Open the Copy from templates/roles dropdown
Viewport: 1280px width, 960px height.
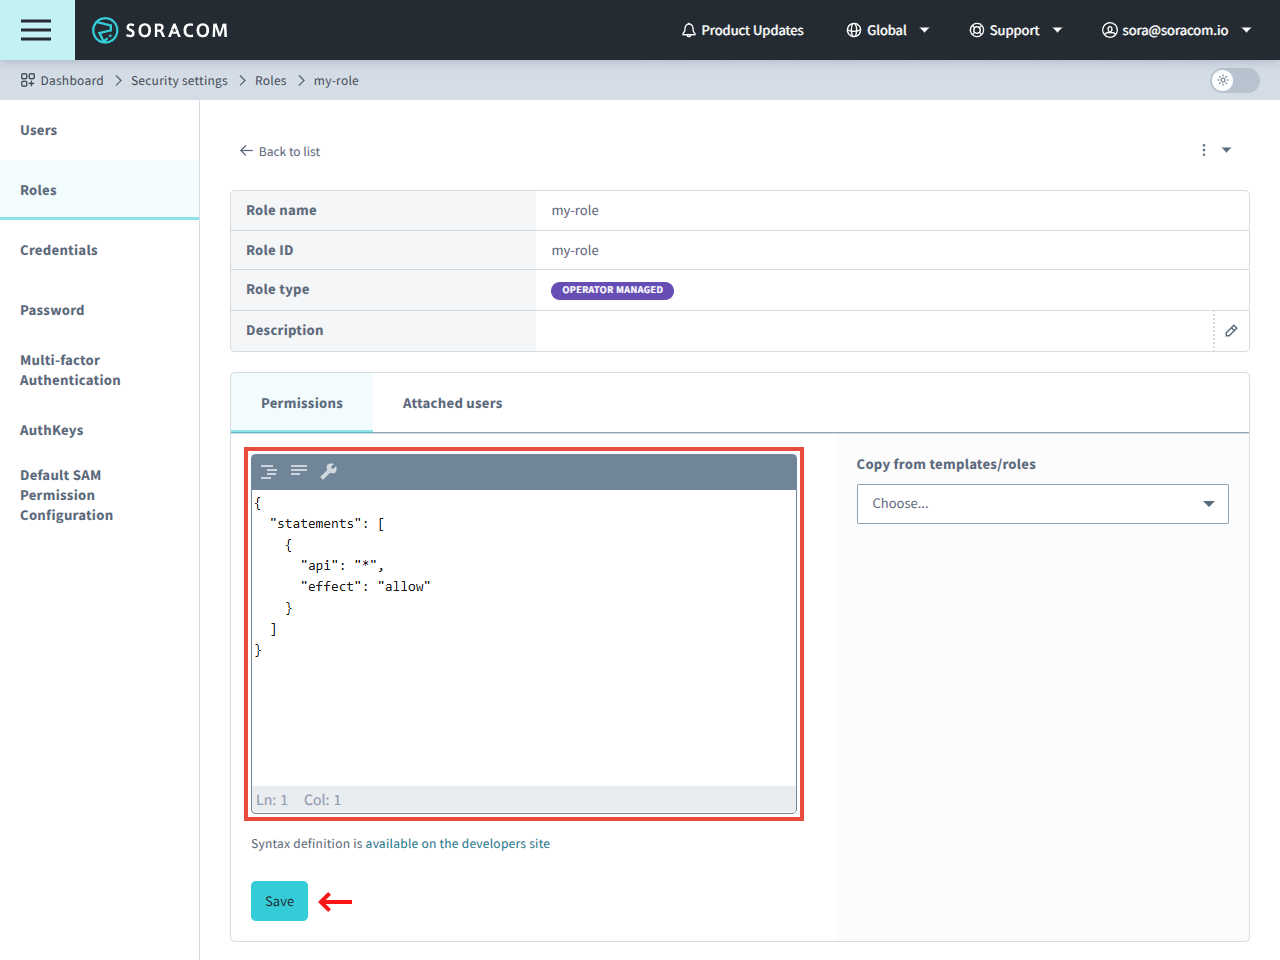[x=1042, y=504]
